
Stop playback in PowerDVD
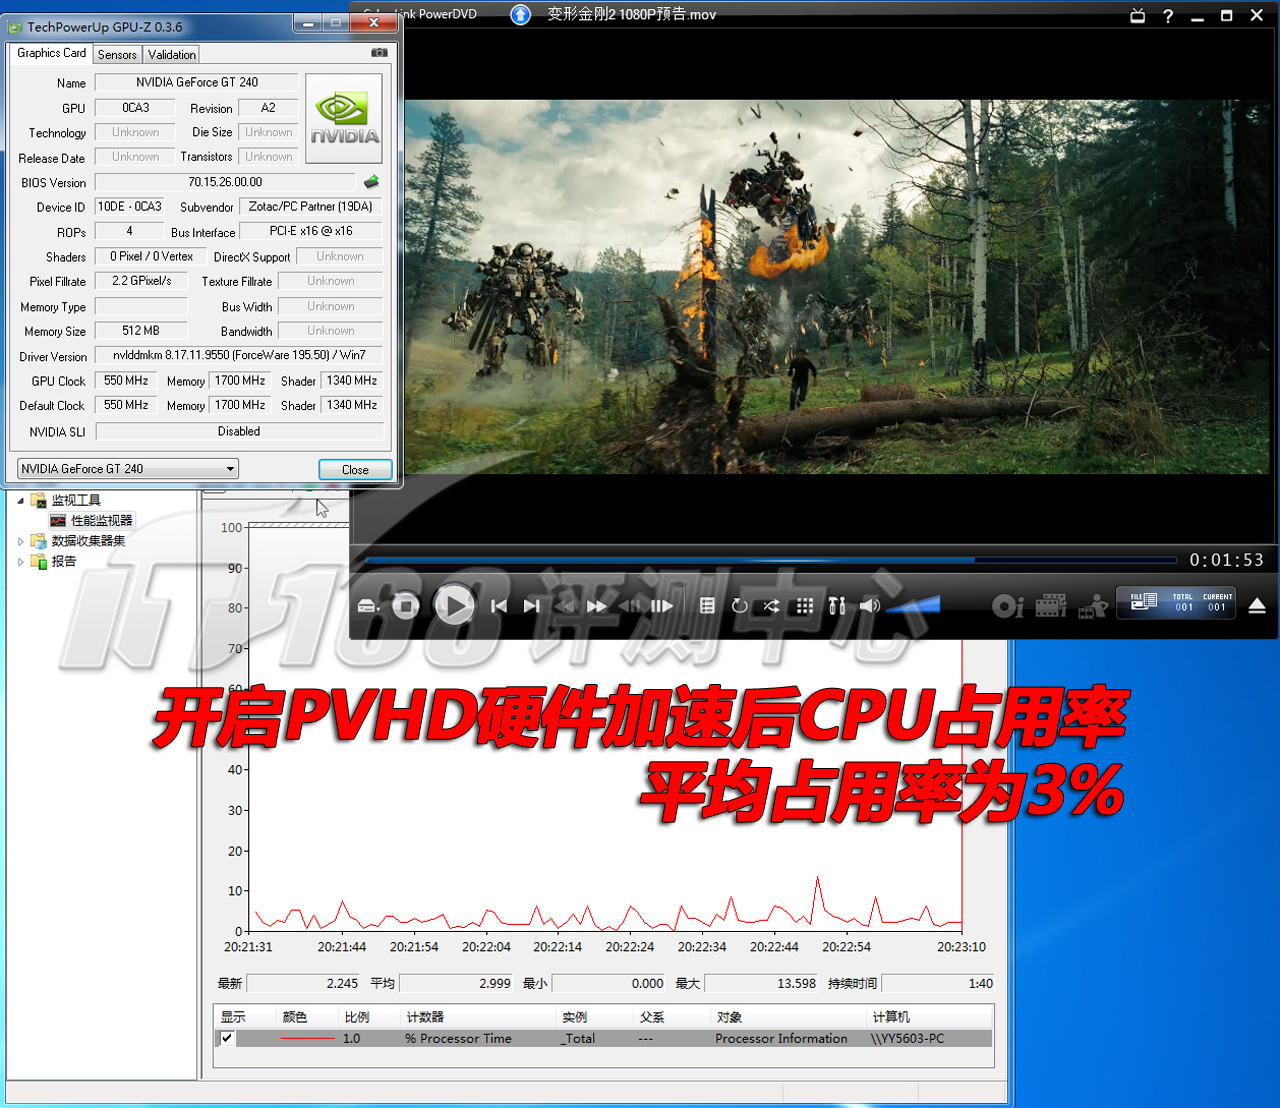click(x=405, y=605)
